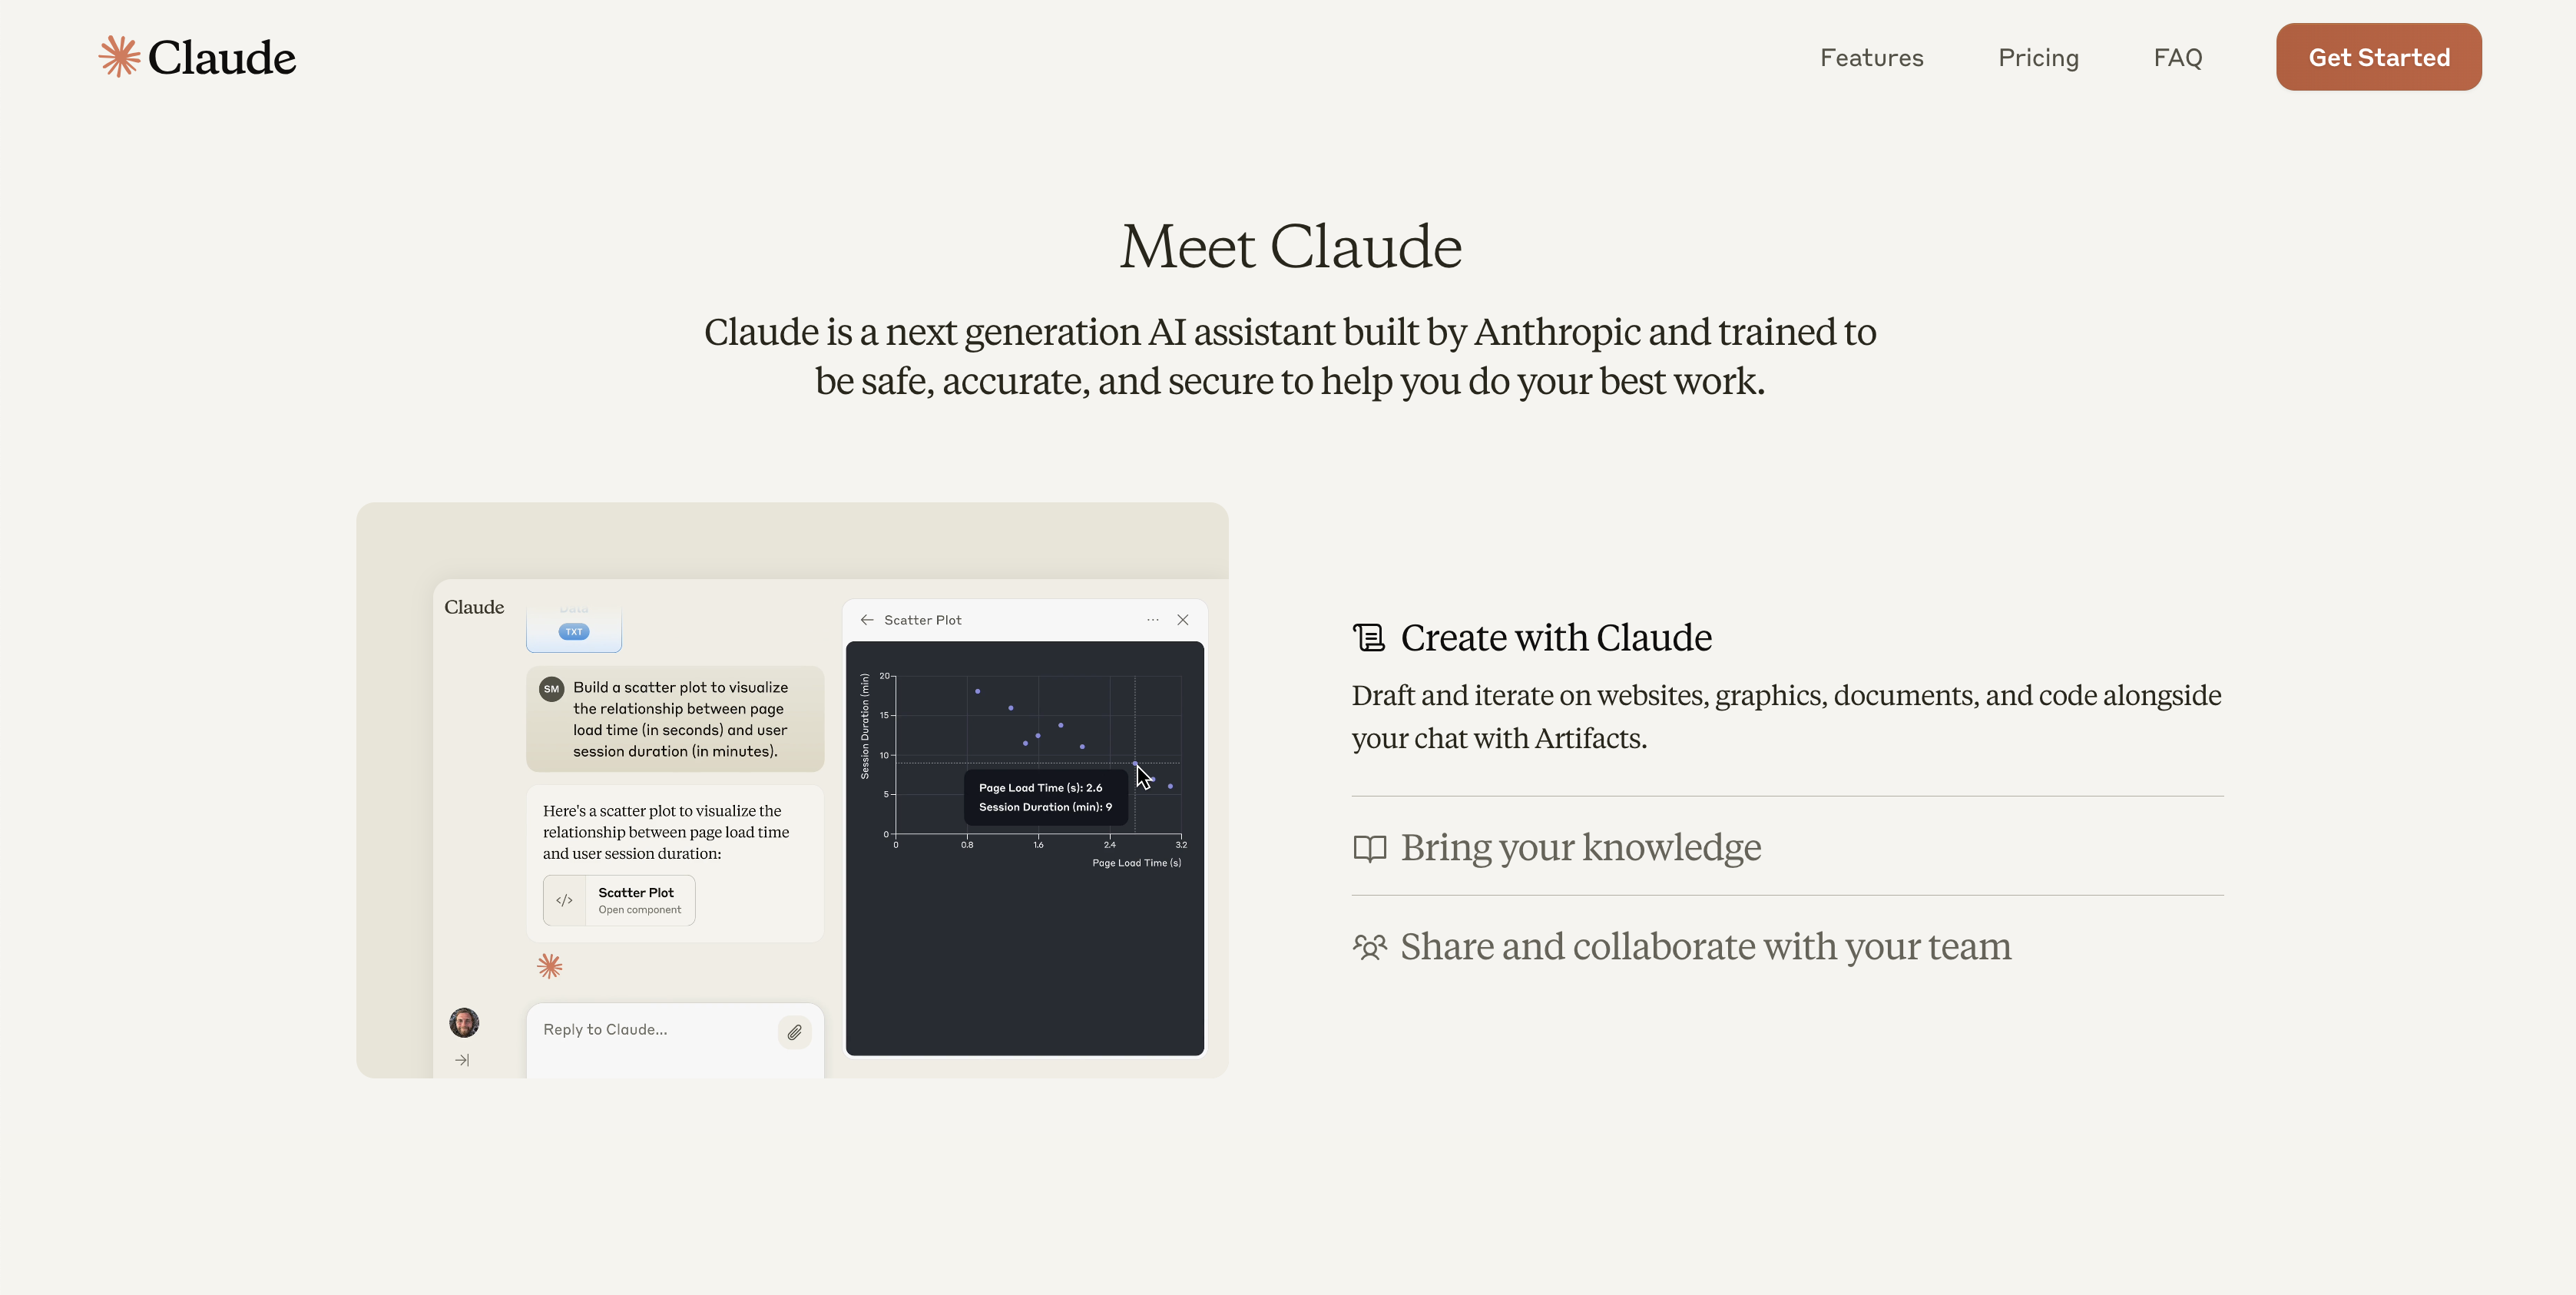
Task: Click the FAQ link in the navigation bar
Action: click(x=2178, y=58)
